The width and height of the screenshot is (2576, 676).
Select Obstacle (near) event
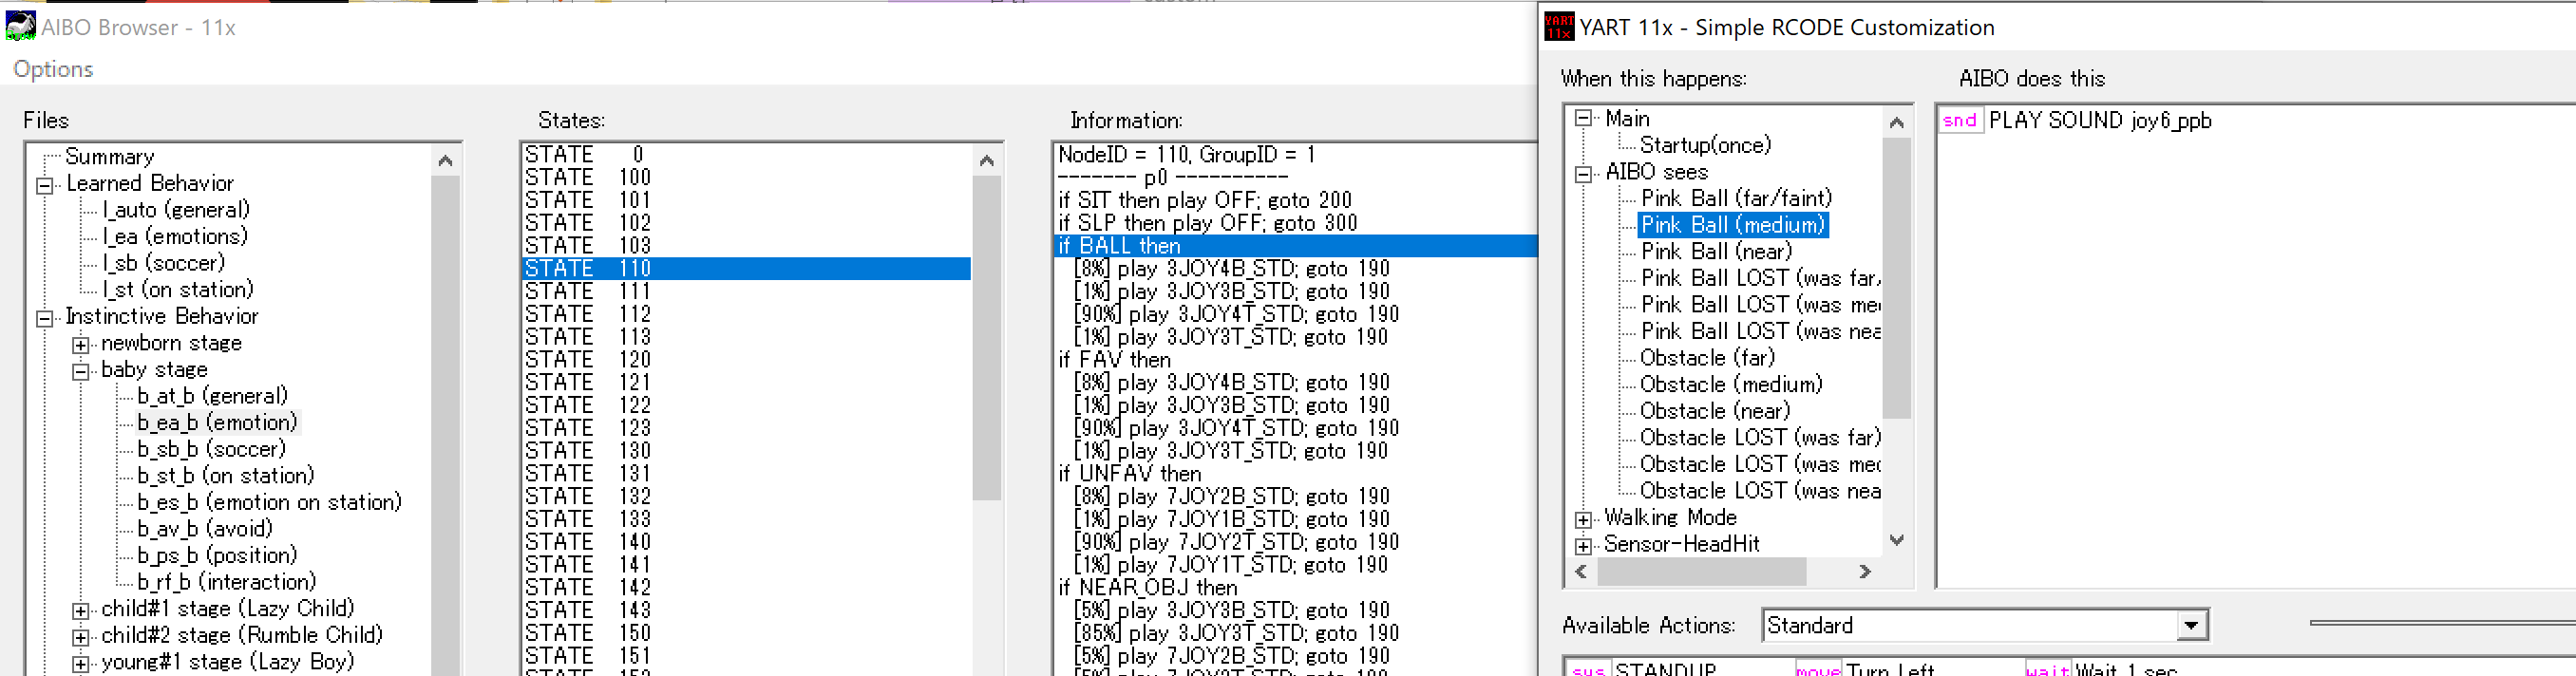[x=1715, y=412]
